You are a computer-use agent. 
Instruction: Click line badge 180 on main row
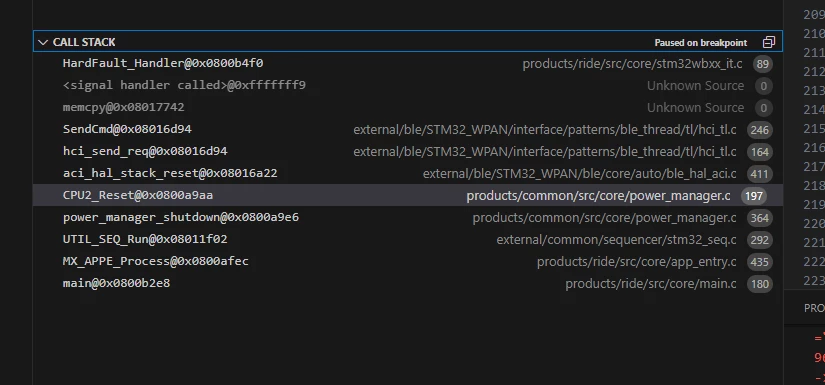(759, 284)
